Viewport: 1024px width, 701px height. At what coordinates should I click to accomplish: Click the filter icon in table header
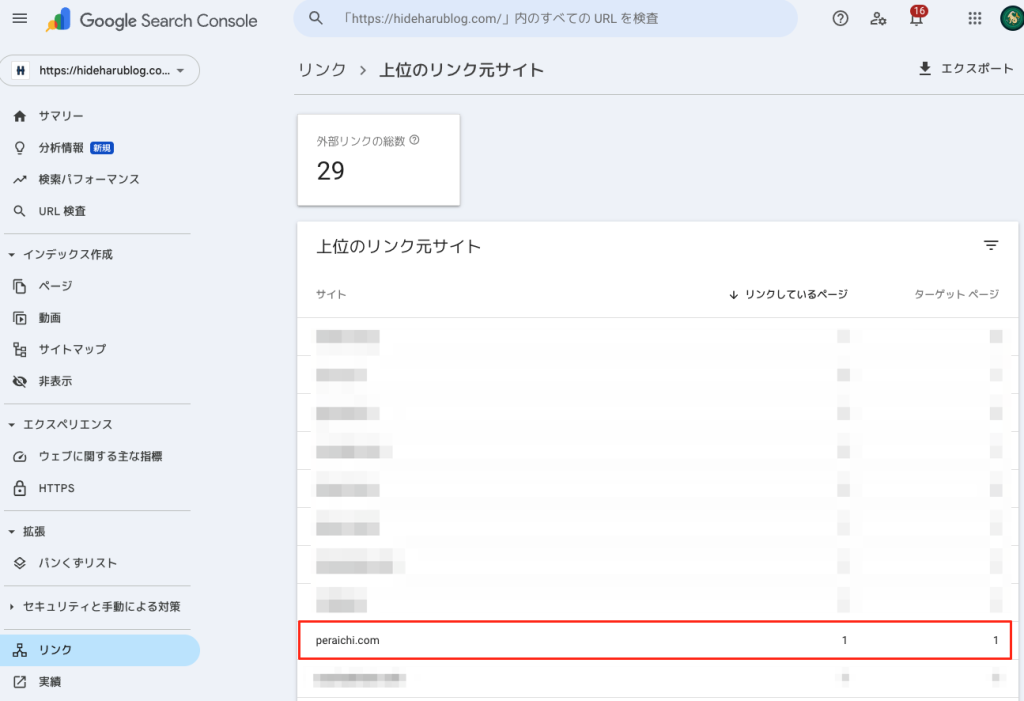click(x=991, y=246)
